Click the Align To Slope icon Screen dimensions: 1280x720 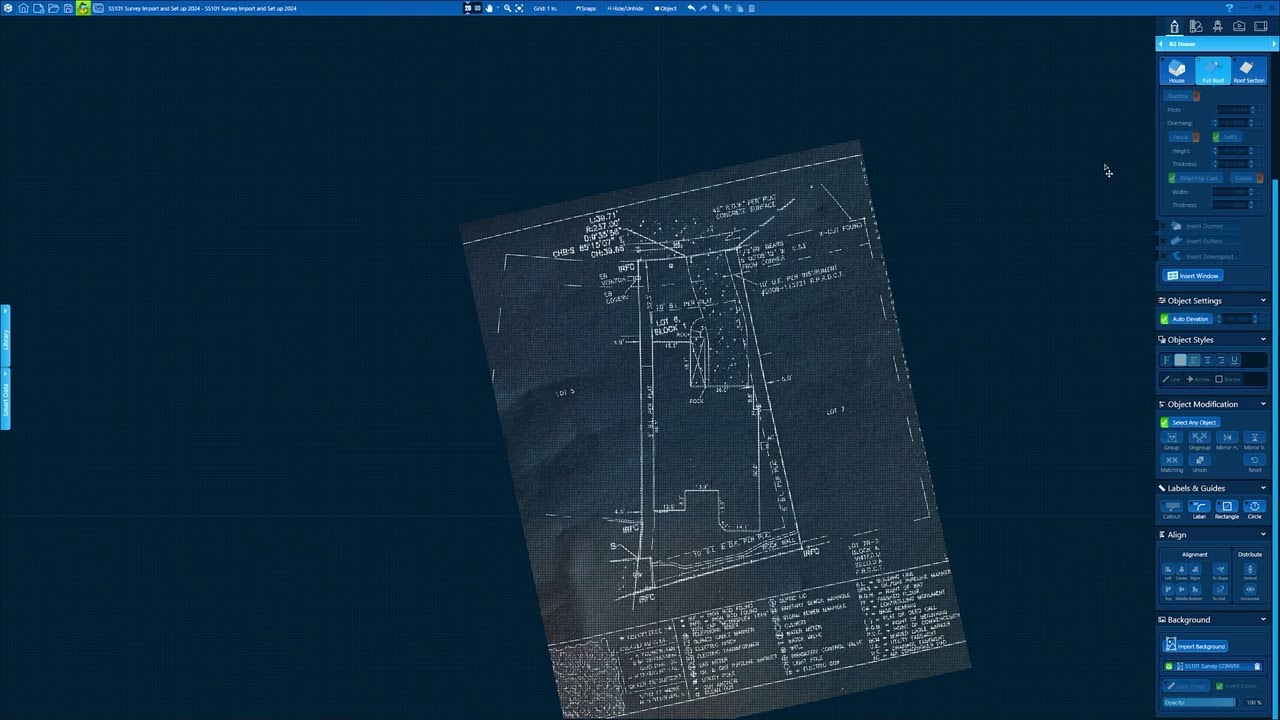[x=1220, y=571]
